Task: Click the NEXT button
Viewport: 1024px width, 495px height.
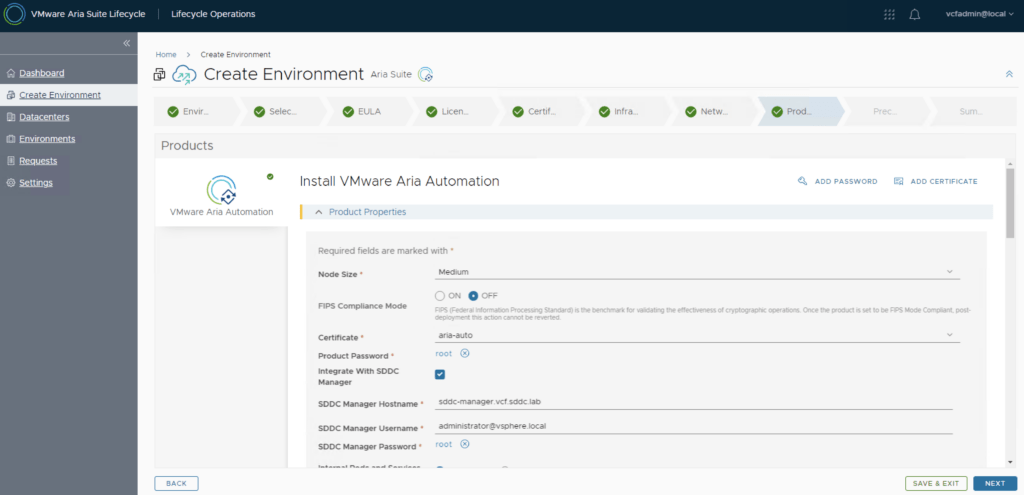Action: click(x=994, y=483)
